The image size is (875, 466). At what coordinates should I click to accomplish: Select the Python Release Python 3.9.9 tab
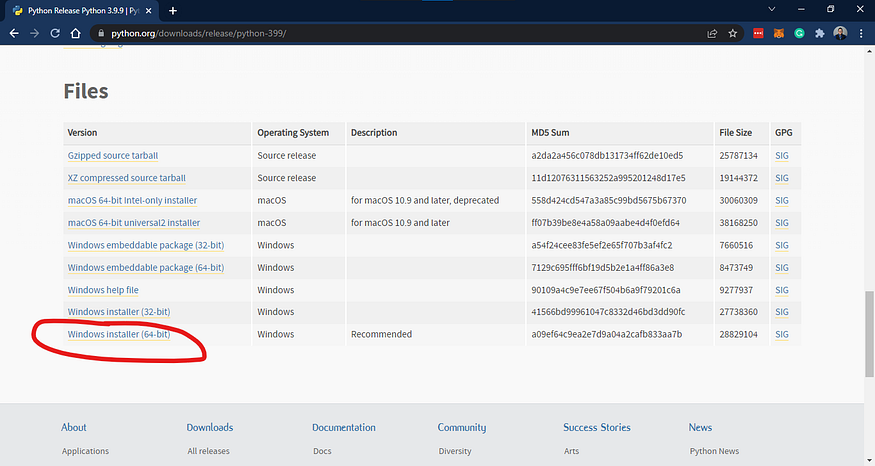(x=82, y=11)
